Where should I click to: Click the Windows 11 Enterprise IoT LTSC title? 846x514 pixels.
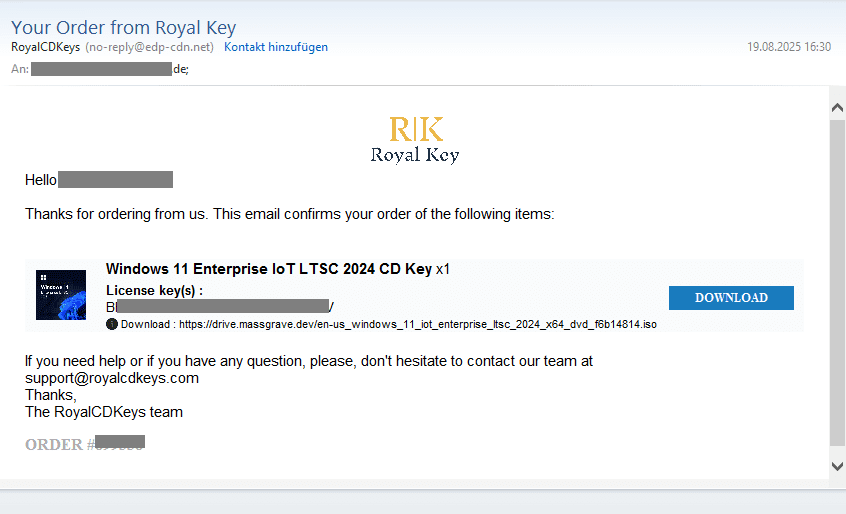pyautogui.click(x=268, y=269)
